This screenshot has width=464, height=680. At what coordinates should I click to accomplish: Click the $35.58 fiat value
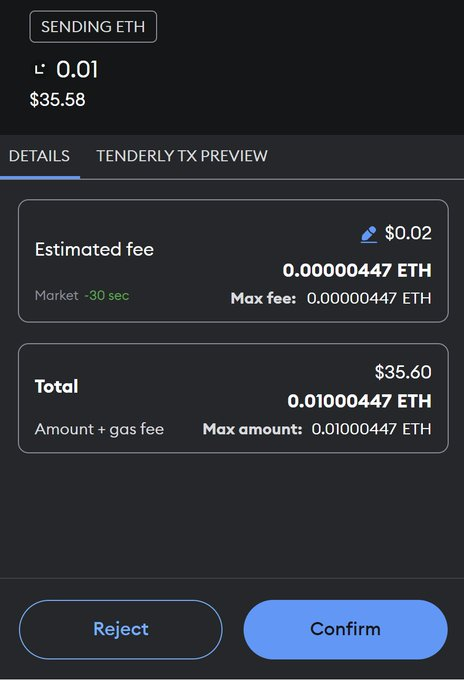[x=57, y=99]
